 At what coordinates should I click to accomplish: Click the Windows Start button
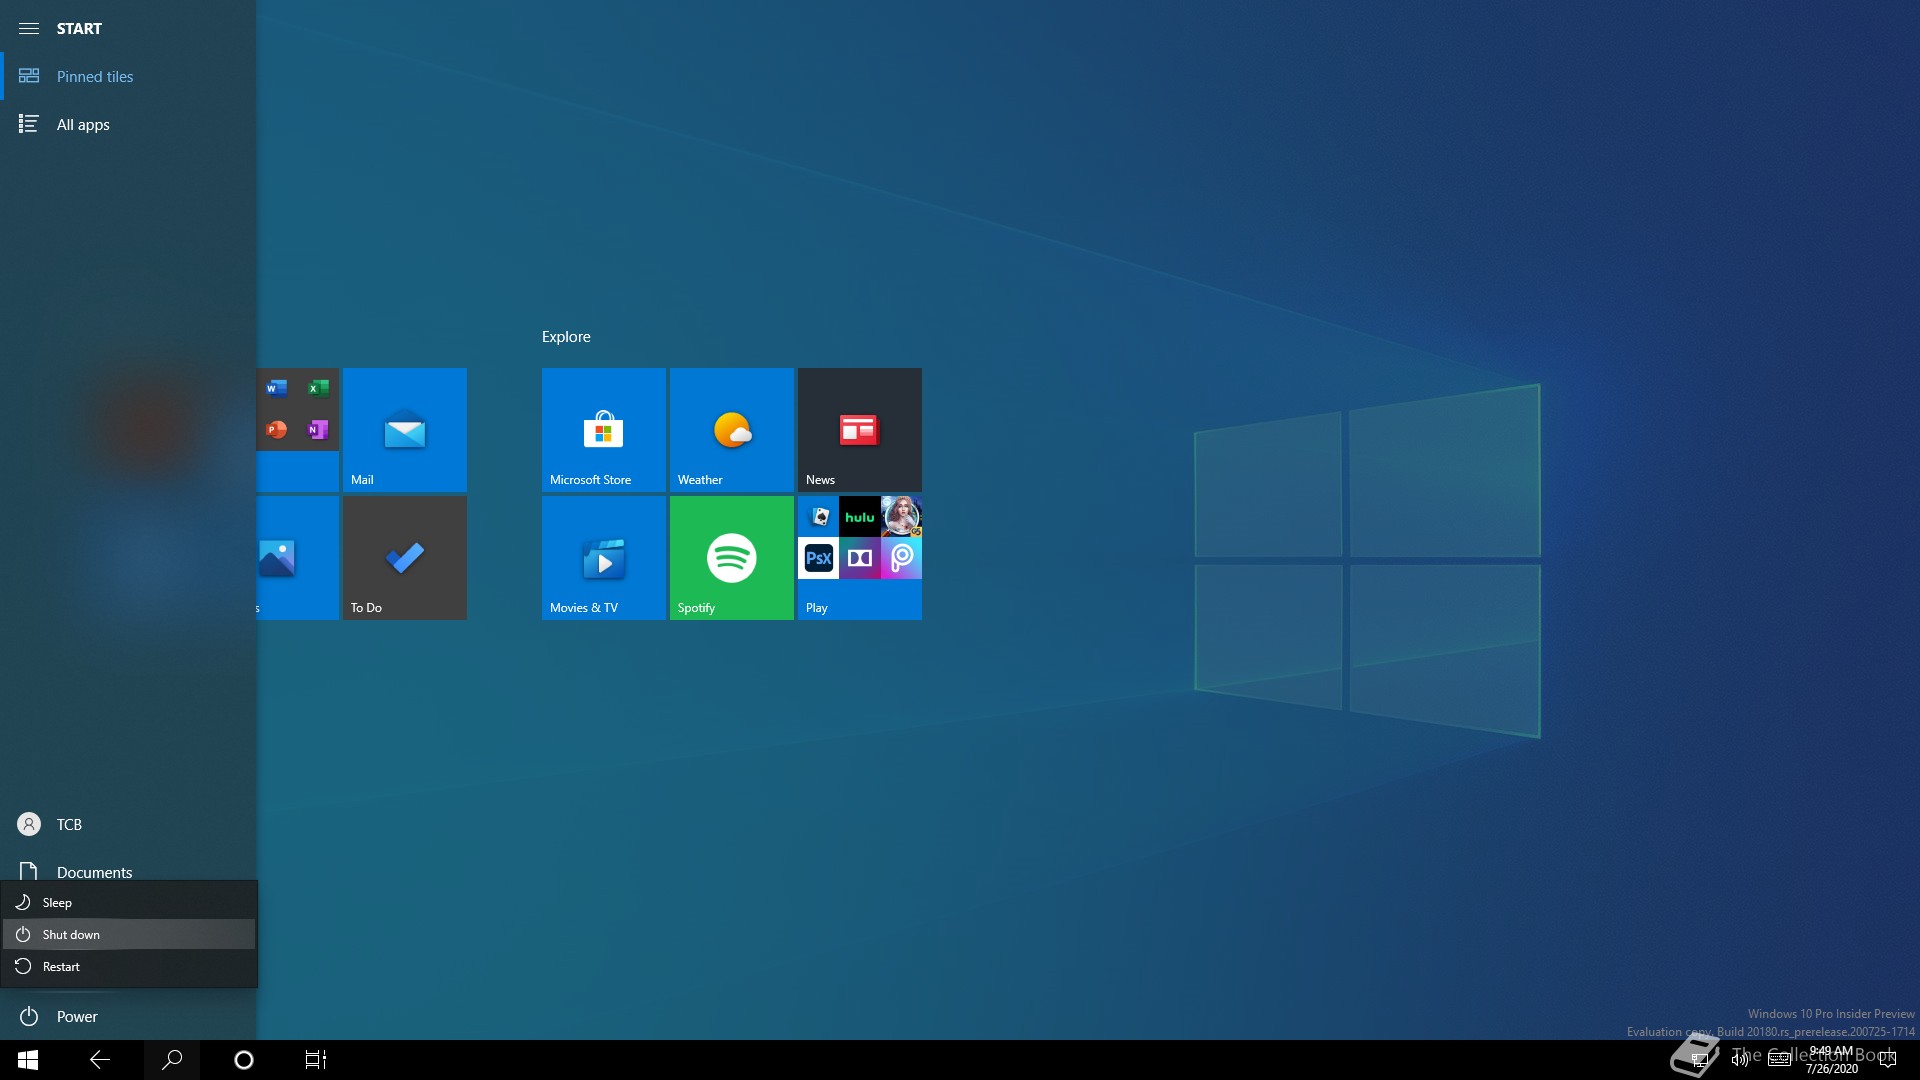click(x=28, y=1060)
